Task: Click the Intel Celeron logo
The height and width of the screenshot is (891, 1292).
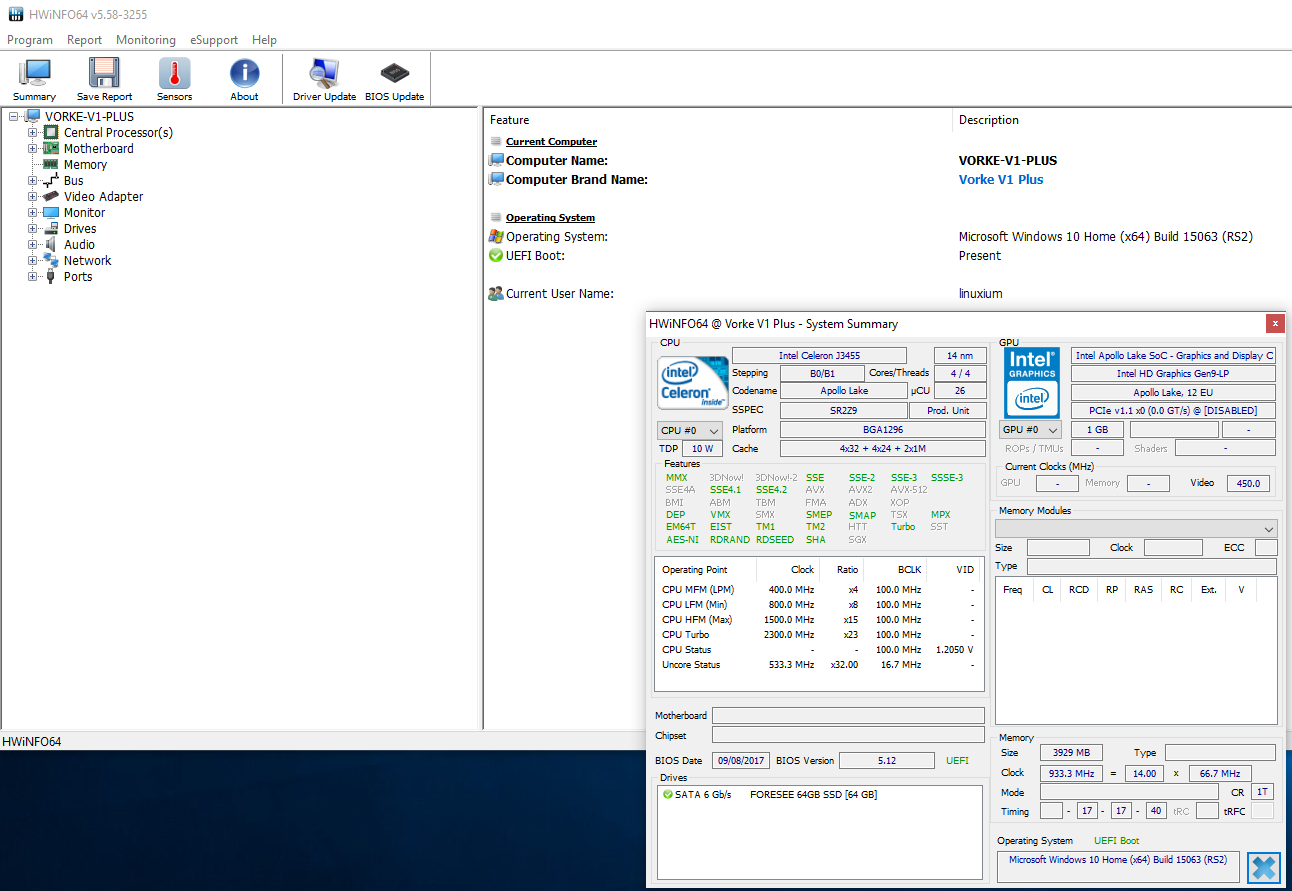Action: 693,383
